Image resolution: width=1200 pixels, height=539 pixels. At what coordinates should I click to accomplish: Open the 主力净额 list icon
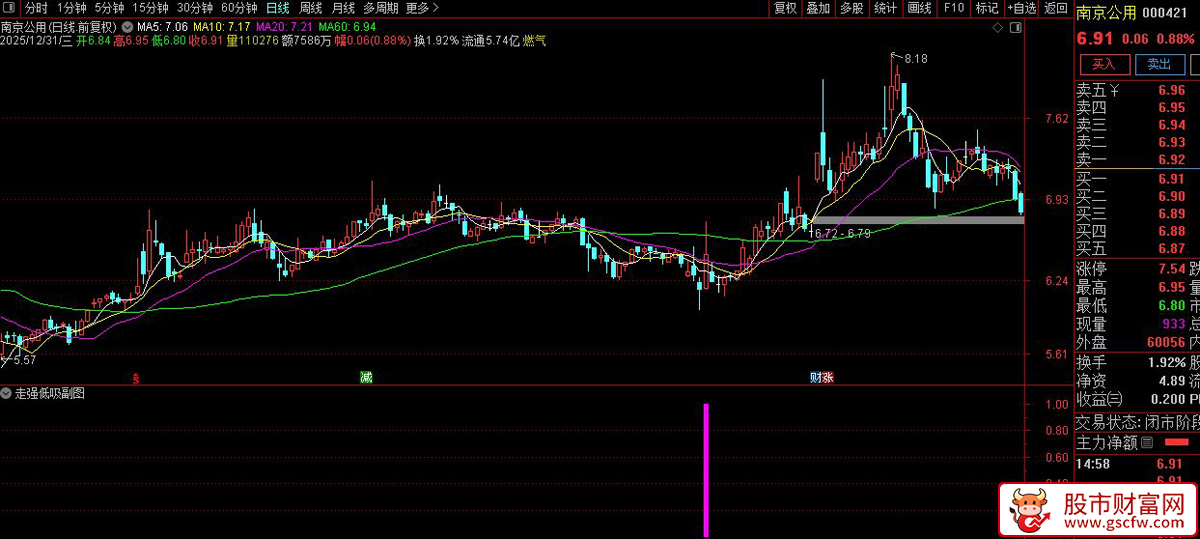(1147, 442)
